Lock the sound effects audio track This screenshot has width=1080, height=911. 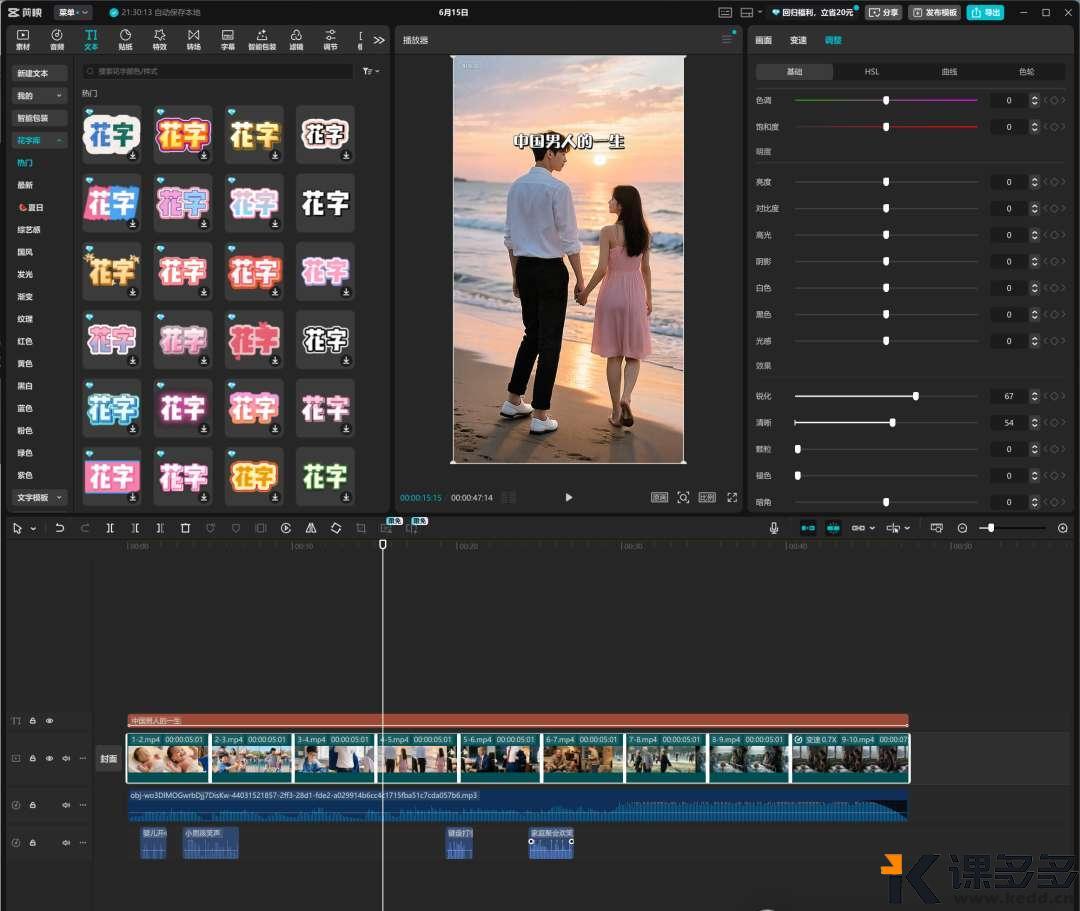pos(32,843)
